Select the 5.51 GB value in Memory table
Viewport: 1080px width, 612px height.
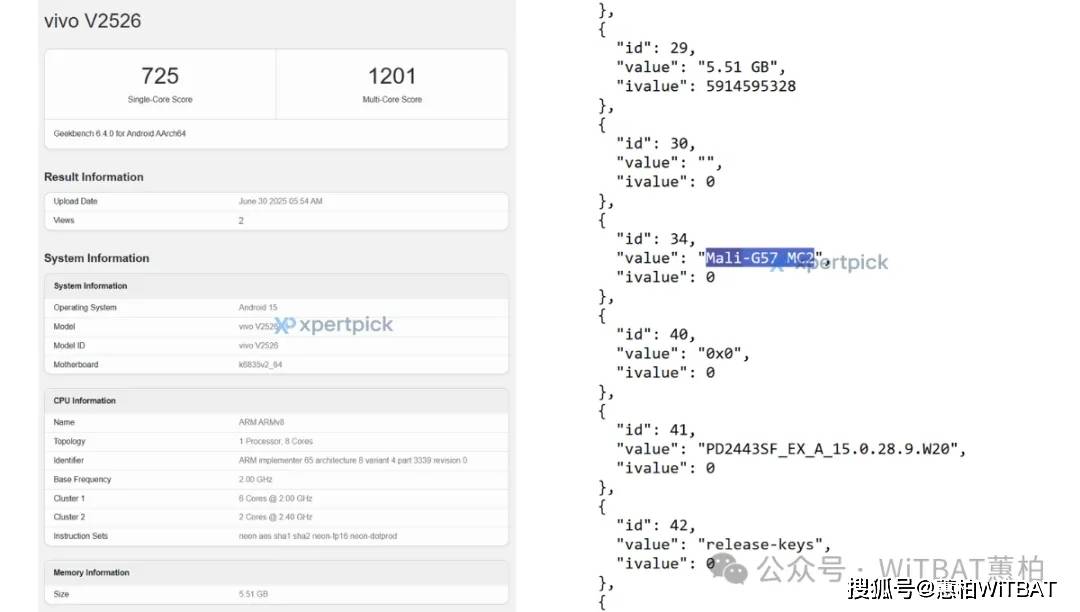tap(253, 594)
